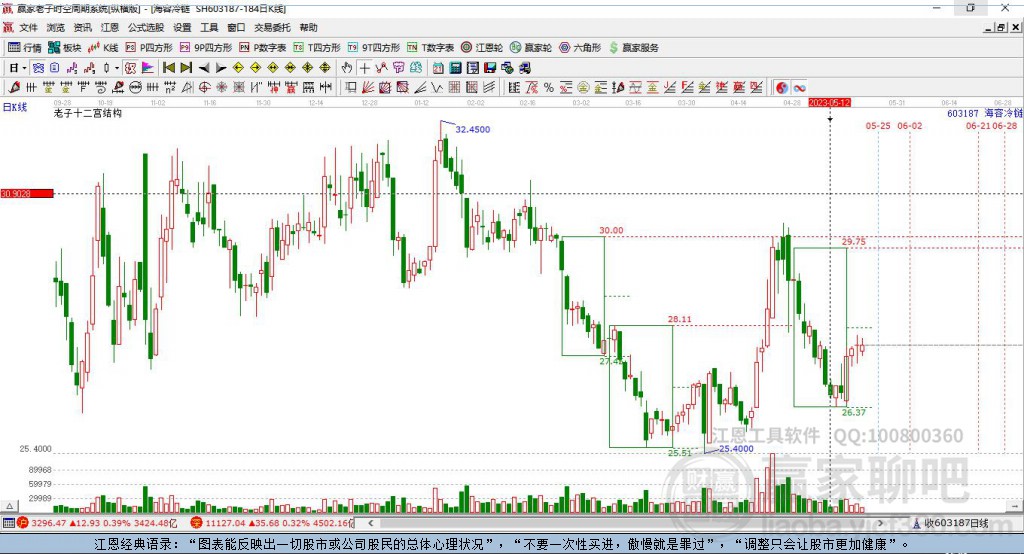This screenshot has width=1024, height=554.
Task: Click the floppy disk save icon
Action: click(490, 68)
